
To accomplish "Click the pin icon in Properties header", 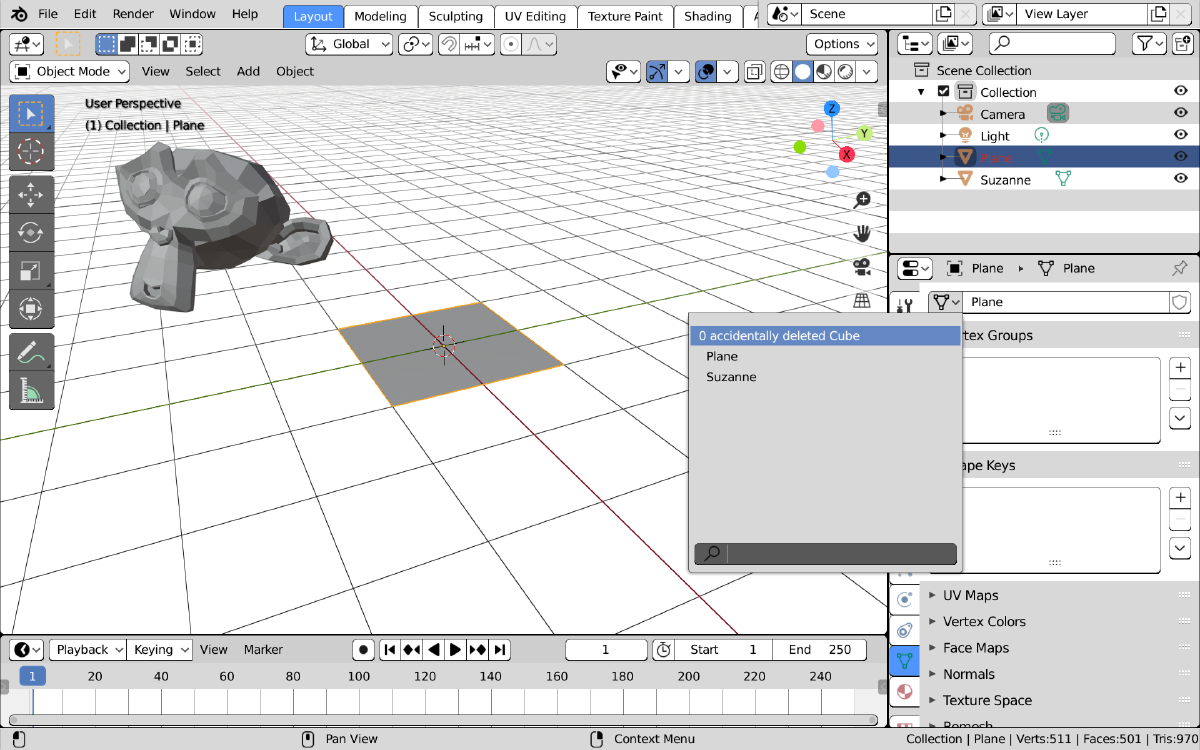I will coord(1179,268).
